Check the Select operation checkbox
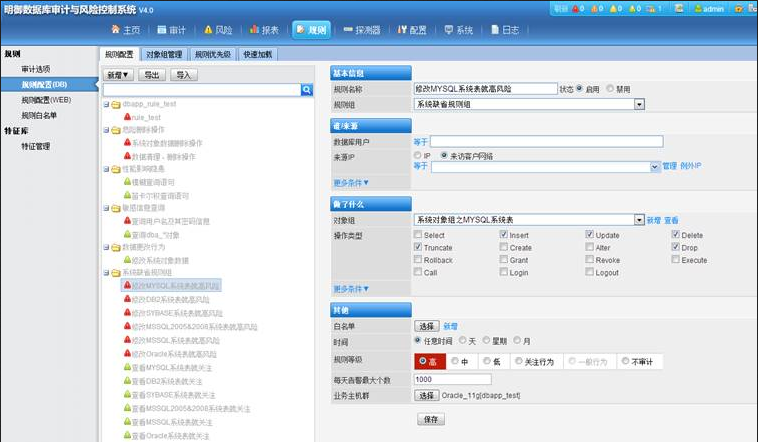Viewport: 758px width, 442px height. (418, 235)
